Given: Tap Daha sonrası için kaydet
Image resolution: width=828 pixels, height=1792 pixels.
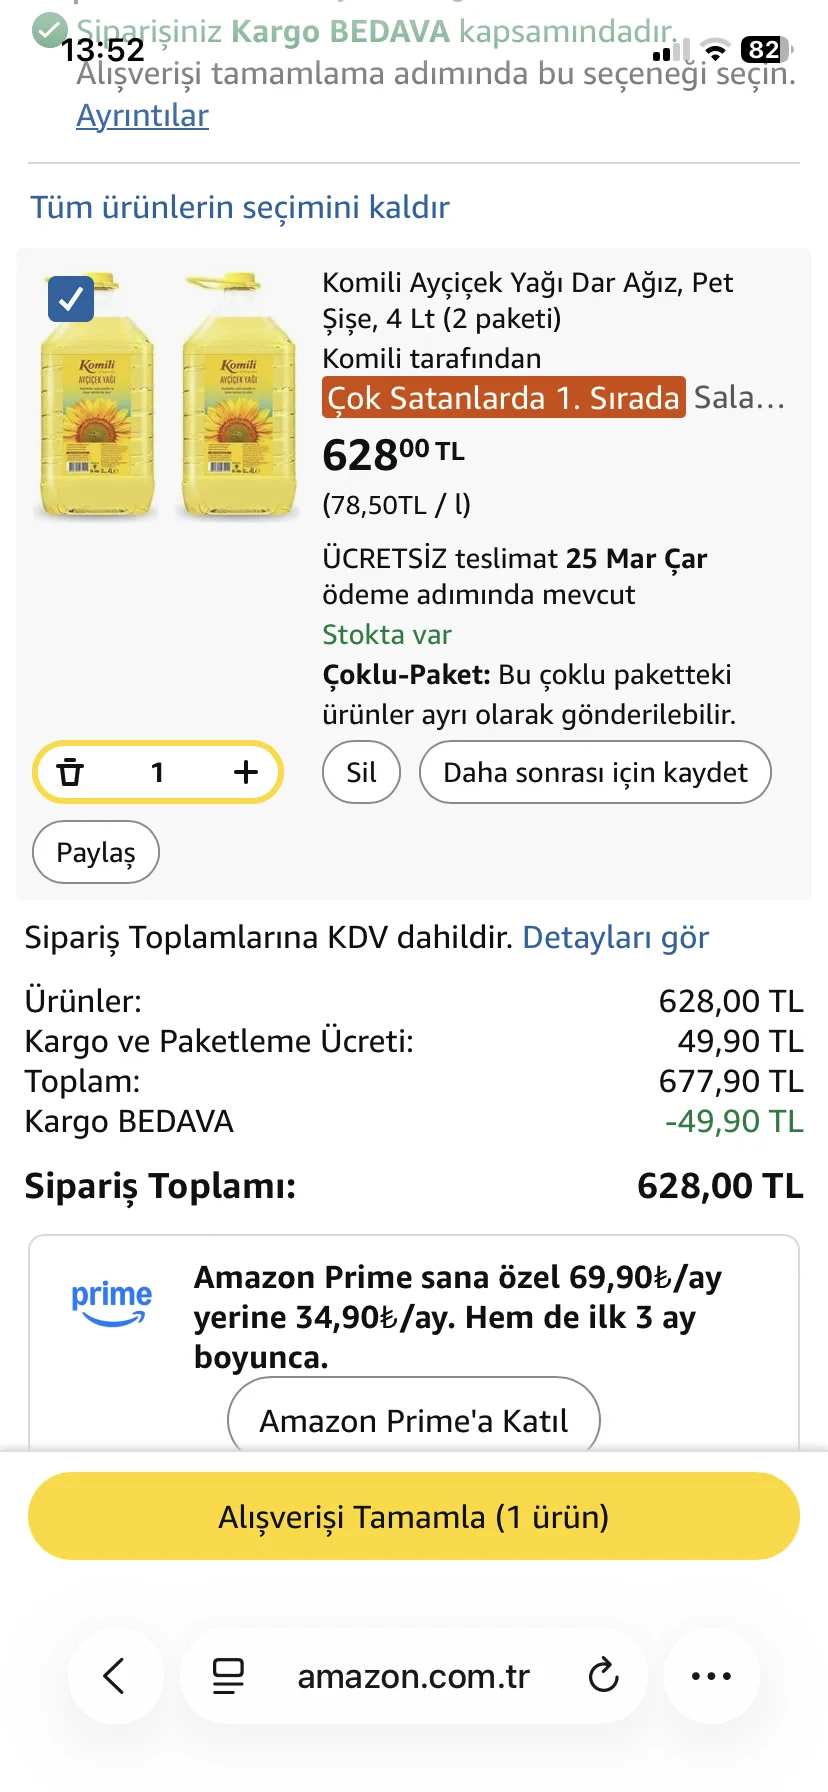Looking at the screenshot, I should pyautogui.click(x=595, y=772).
